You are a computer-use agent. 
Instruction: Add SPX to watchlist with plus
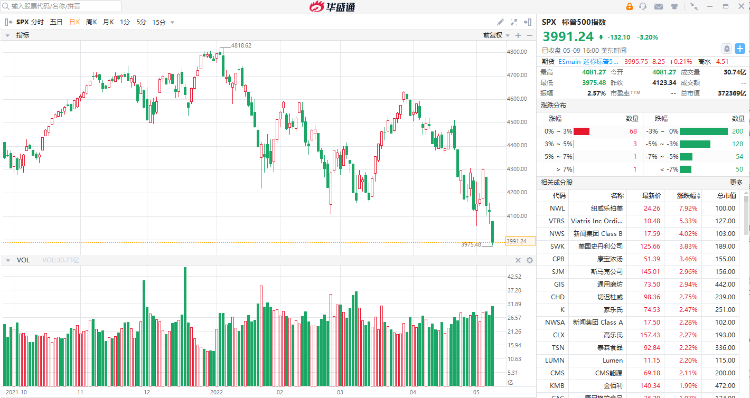point(739,49)
